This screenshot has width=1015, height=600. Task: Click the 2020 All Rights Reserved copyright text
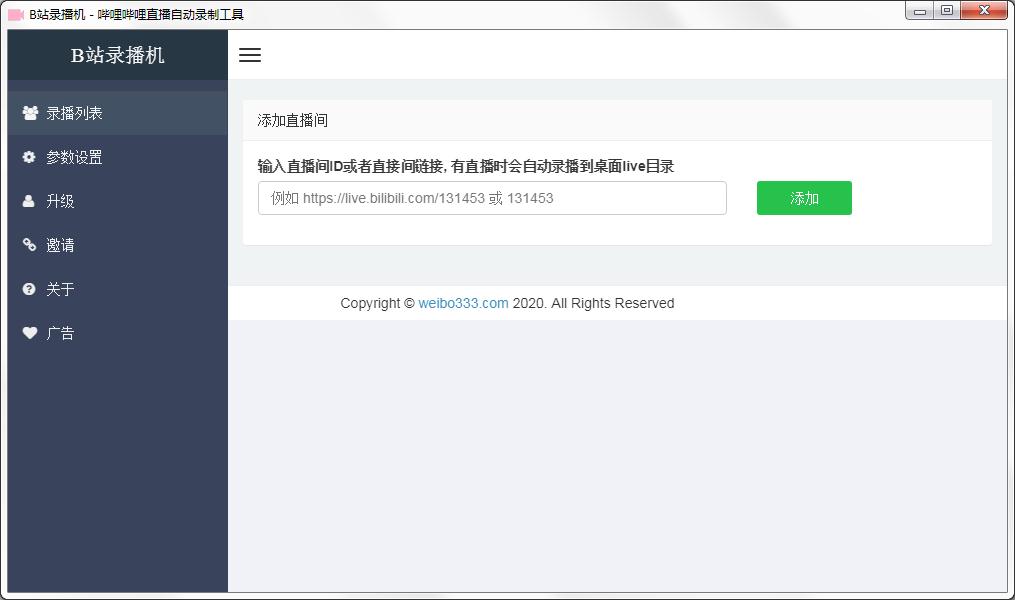tap(594, 303)
